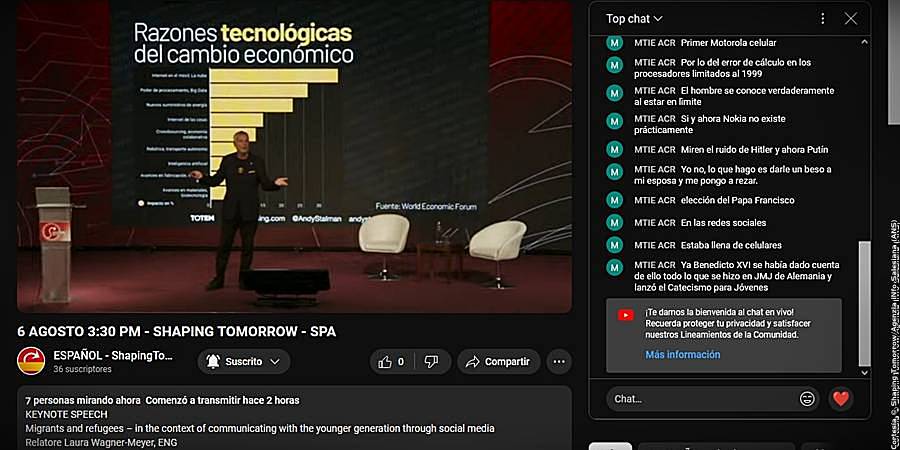Dislike the video with thumbs down
Image resolution: width=900 pixels, height=450 pixels.
(432, 362)
